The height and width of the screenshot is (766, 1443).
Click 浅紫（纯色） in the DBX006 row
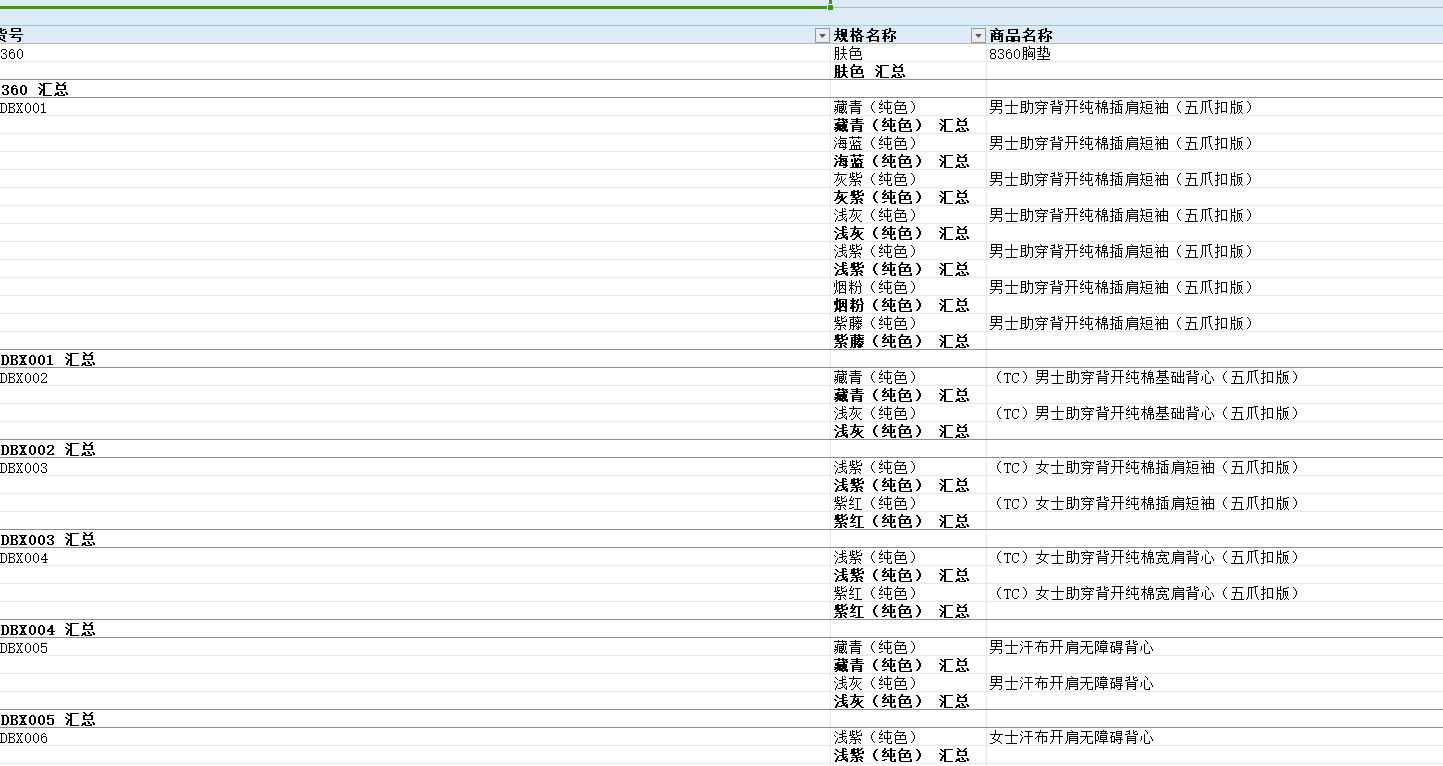(875, 738)
